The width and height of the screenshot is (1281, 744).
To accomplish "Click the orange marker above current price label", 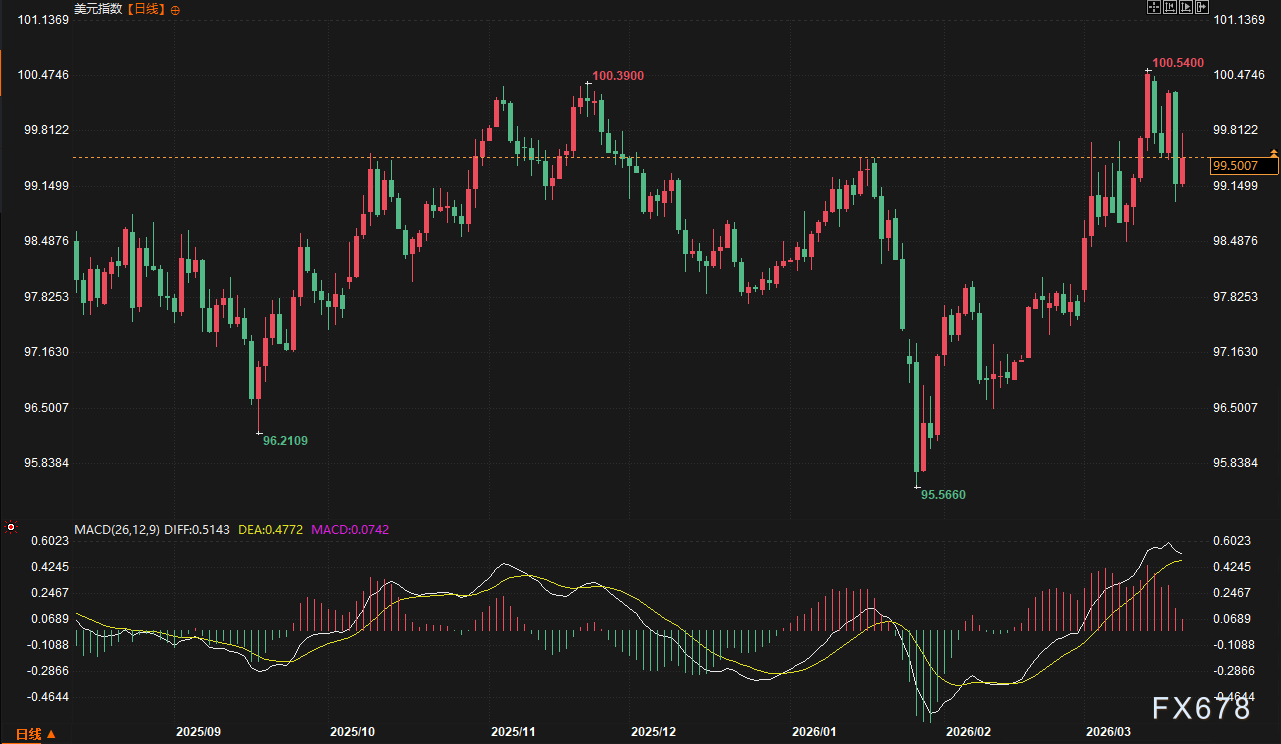I will (1273, 152).
